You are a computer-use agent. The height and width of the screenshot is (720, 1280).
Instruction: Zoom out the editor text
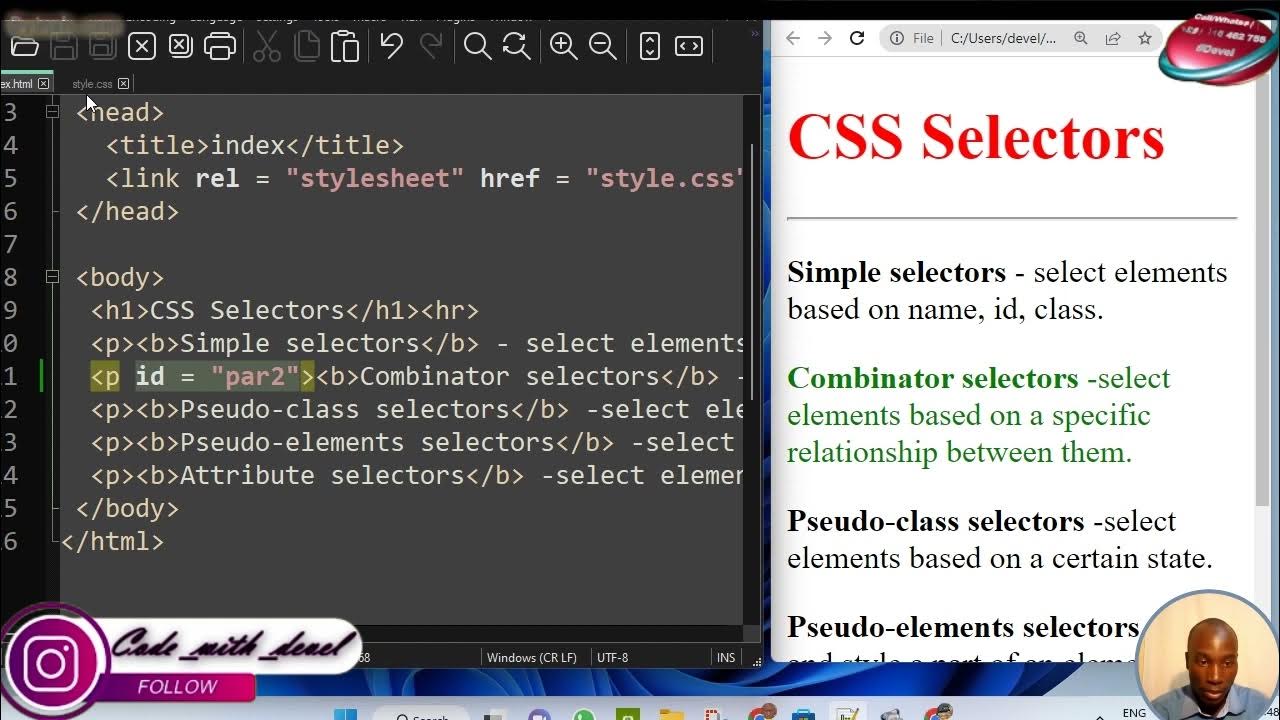(603, 46)
